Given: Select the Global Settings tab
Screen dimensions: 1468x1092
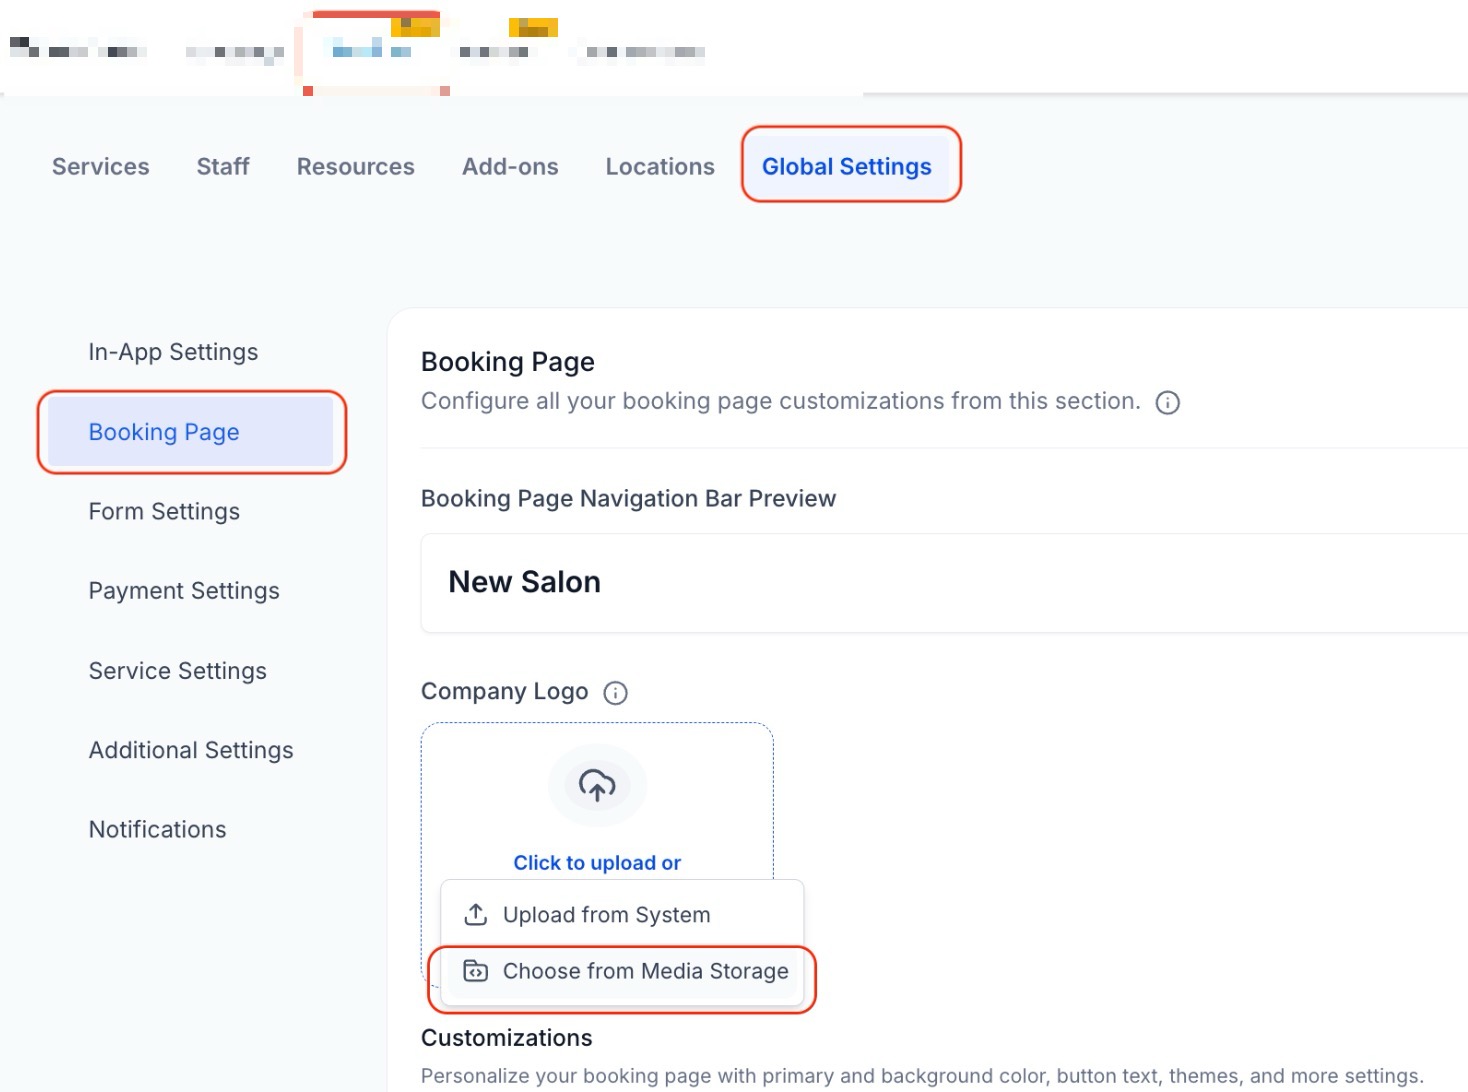Looking at the screenshot, I should pos(846,167).
